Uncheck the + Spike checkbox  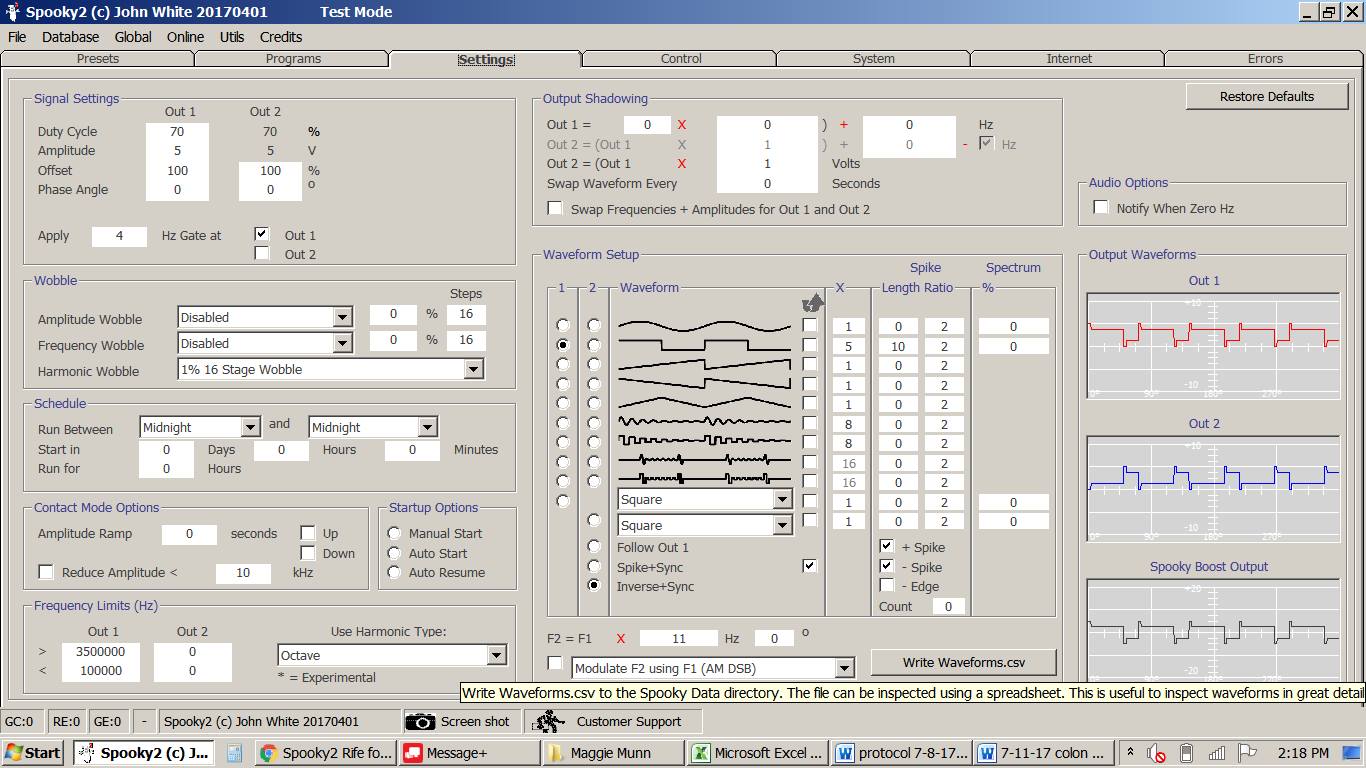[886, 546]
